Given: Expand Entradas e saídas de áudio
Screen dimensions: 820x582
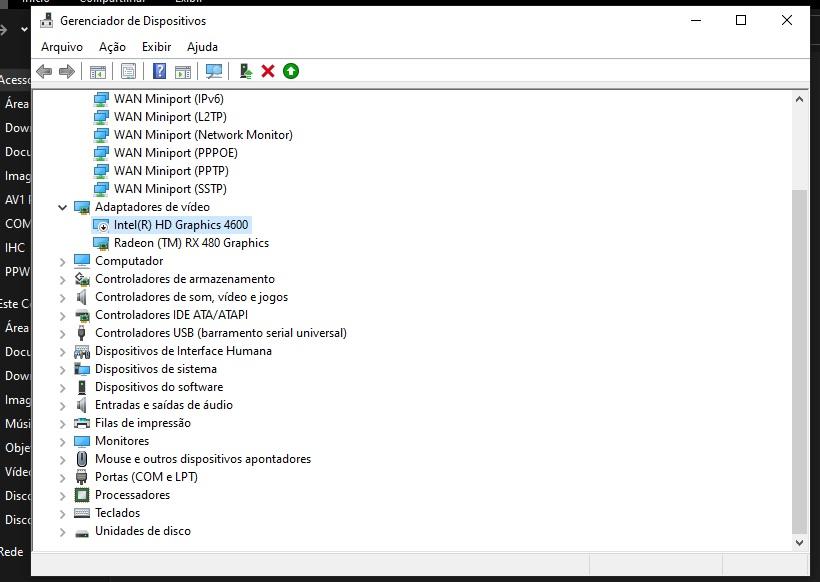Looking at the screenshot, I should click(x=62, y=405).
